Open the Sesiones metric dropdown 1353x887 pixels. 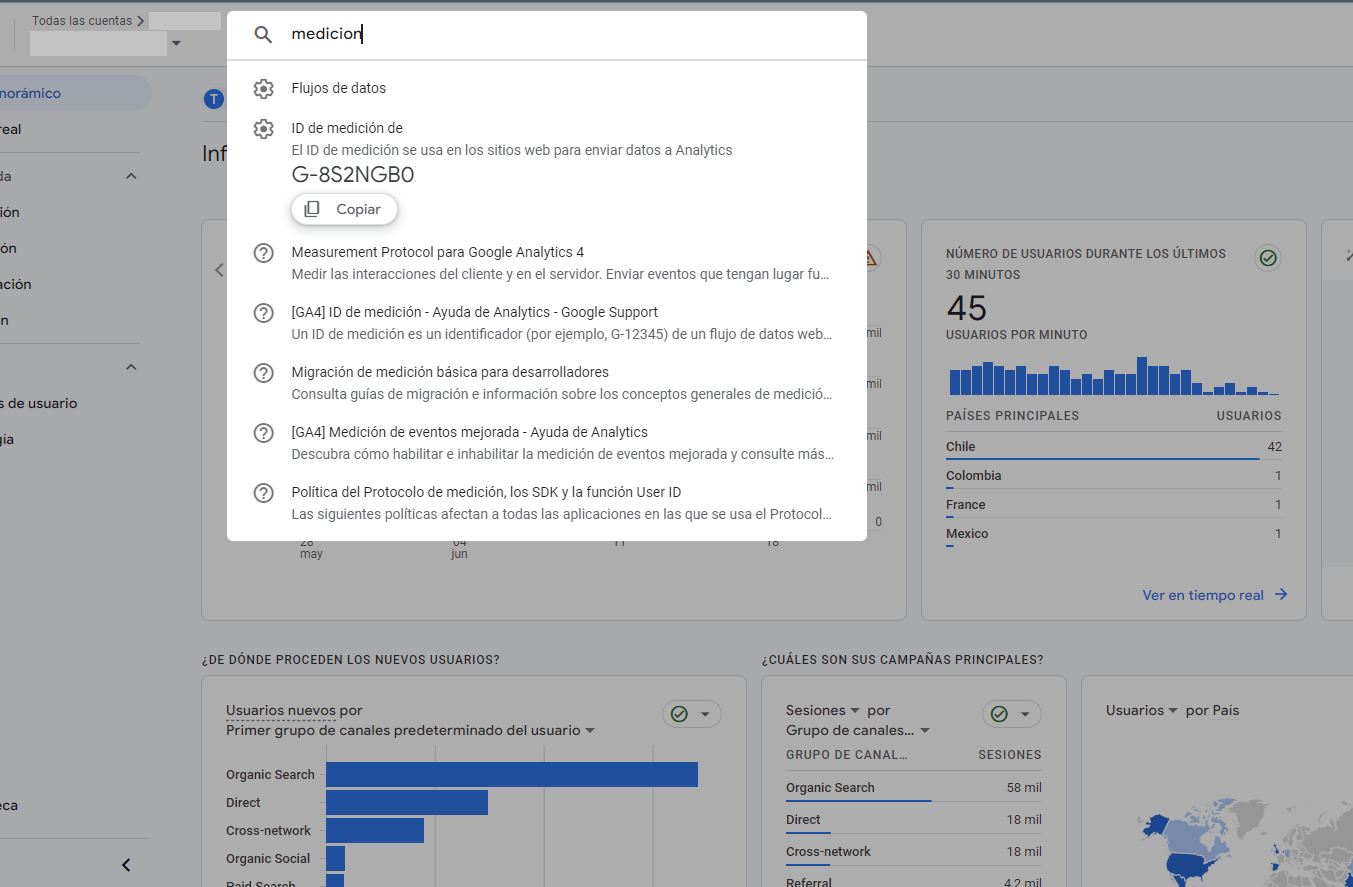point(855,711)
